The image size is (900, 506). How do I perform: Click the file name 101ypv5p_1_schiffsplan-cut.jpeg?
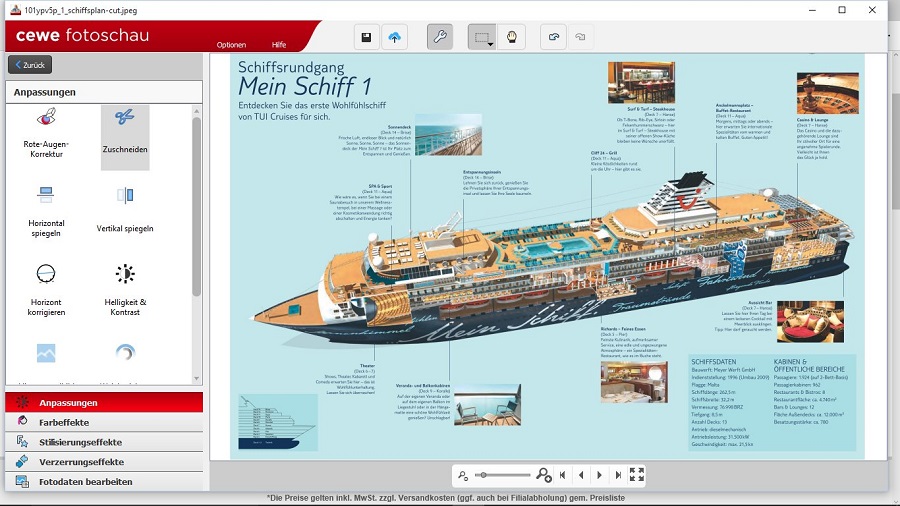coord(80,10)
